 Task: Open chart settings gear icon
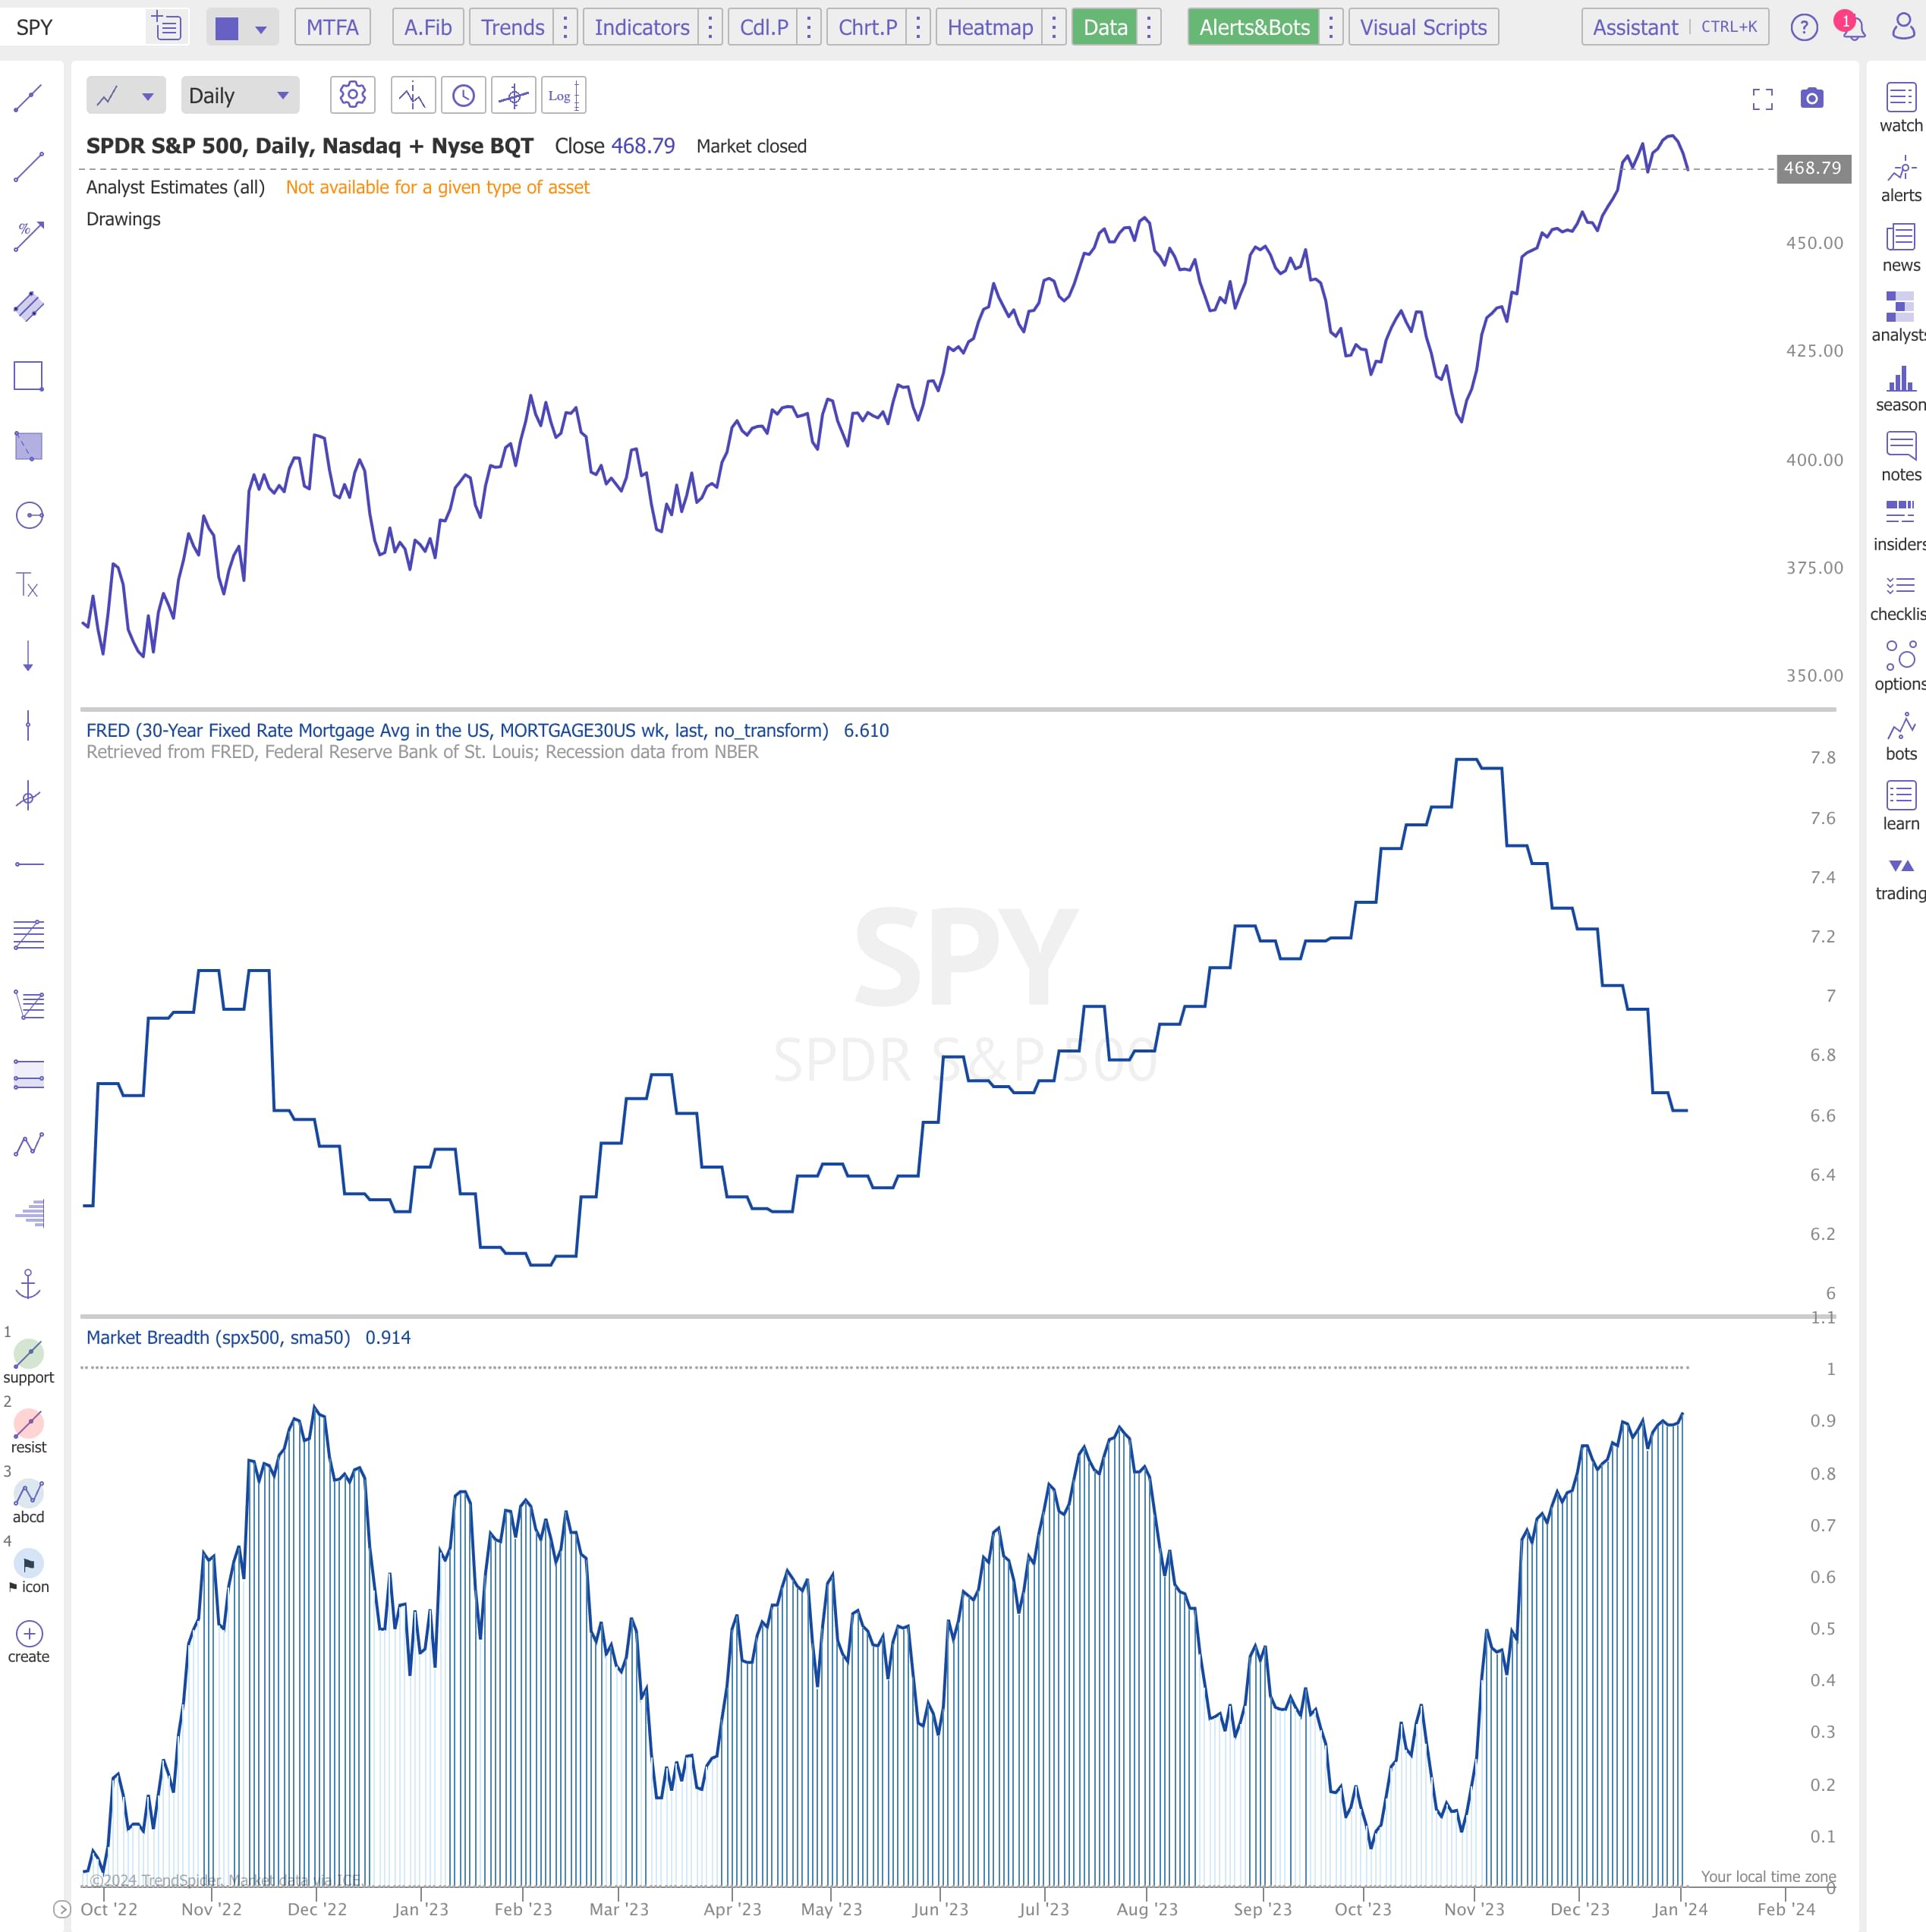tap(352, 96)
